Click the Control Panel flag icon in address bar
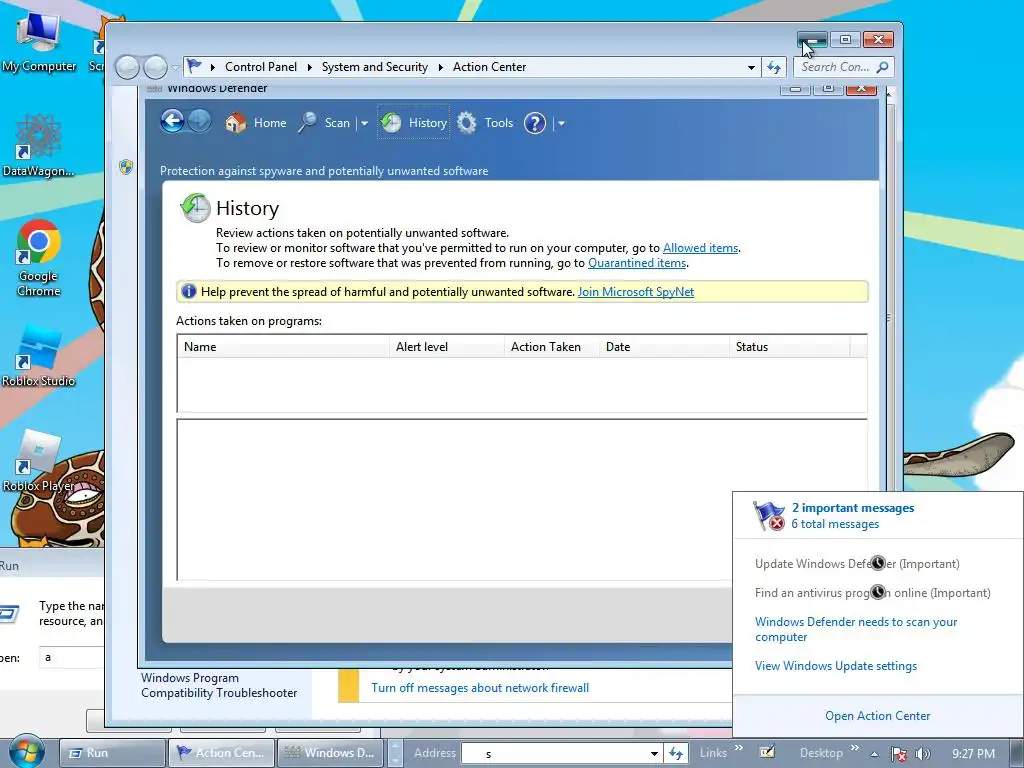Viewport: 1024px width, 768px height. [x=194, y=66]
